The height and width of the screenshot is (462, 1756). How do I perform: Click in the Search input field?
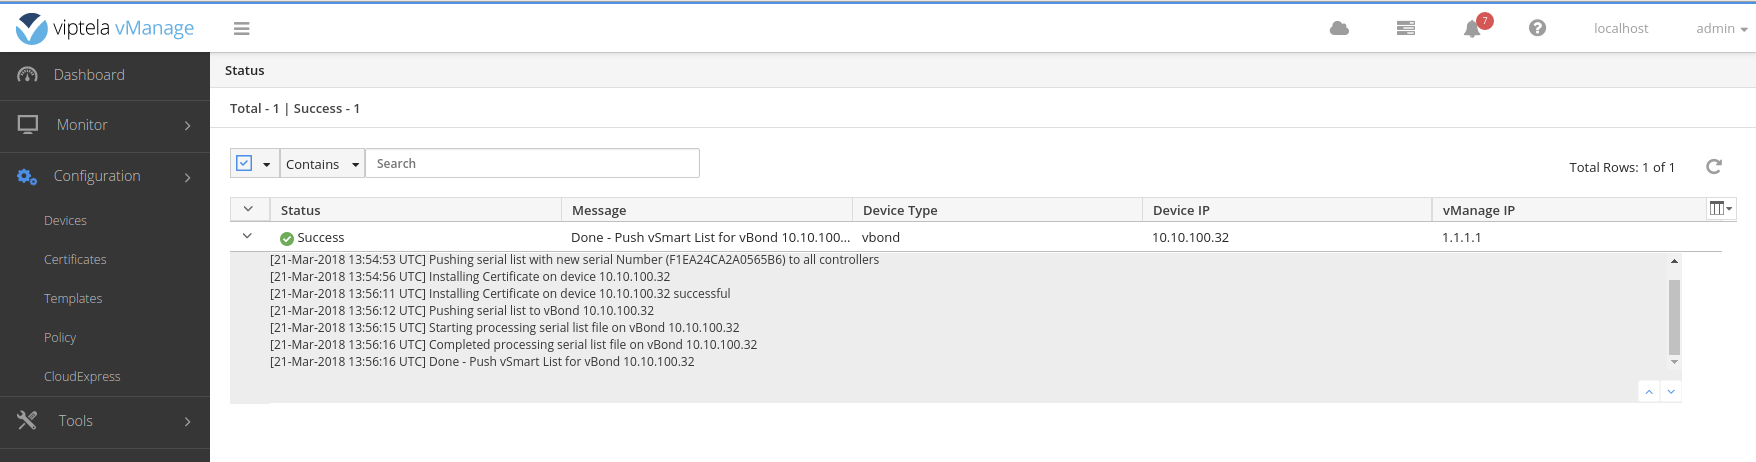tap(532, 164)
